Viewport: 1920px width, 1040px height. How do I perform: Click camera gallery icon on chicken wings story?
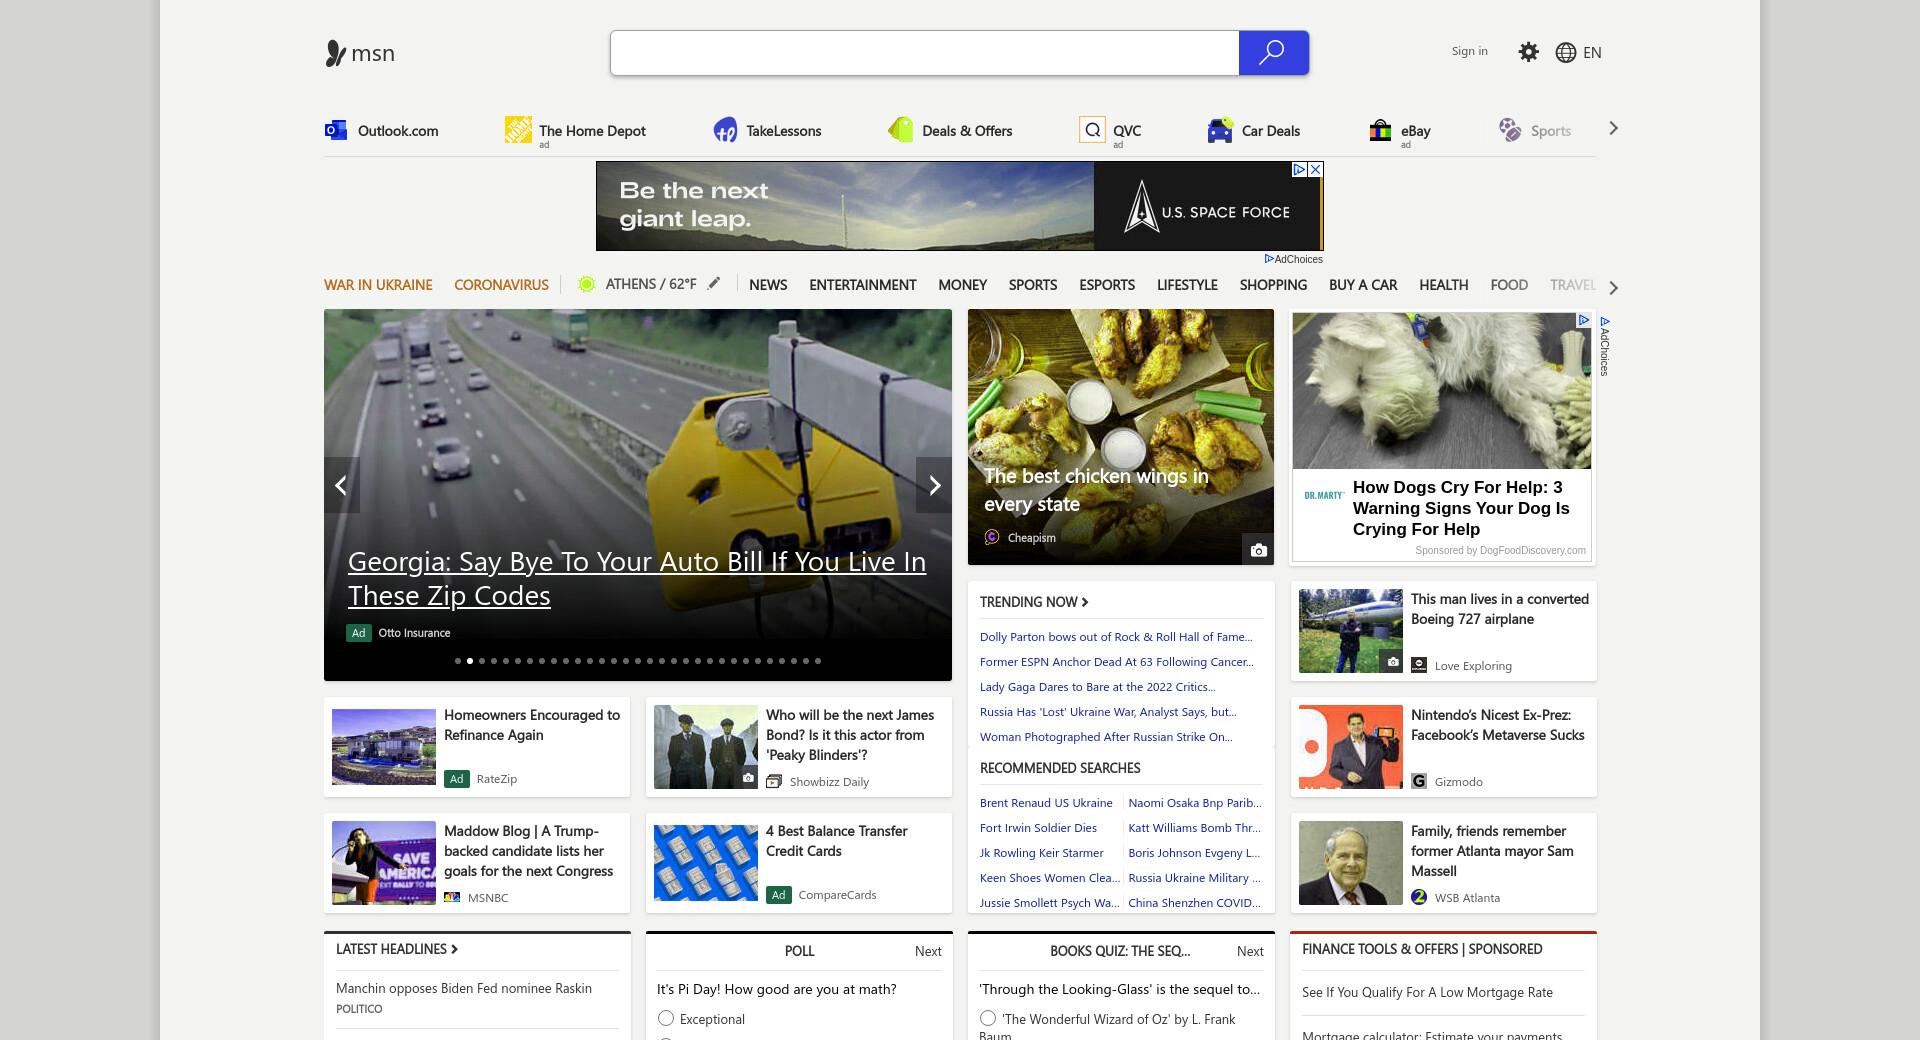click(x=1258, y=550)
